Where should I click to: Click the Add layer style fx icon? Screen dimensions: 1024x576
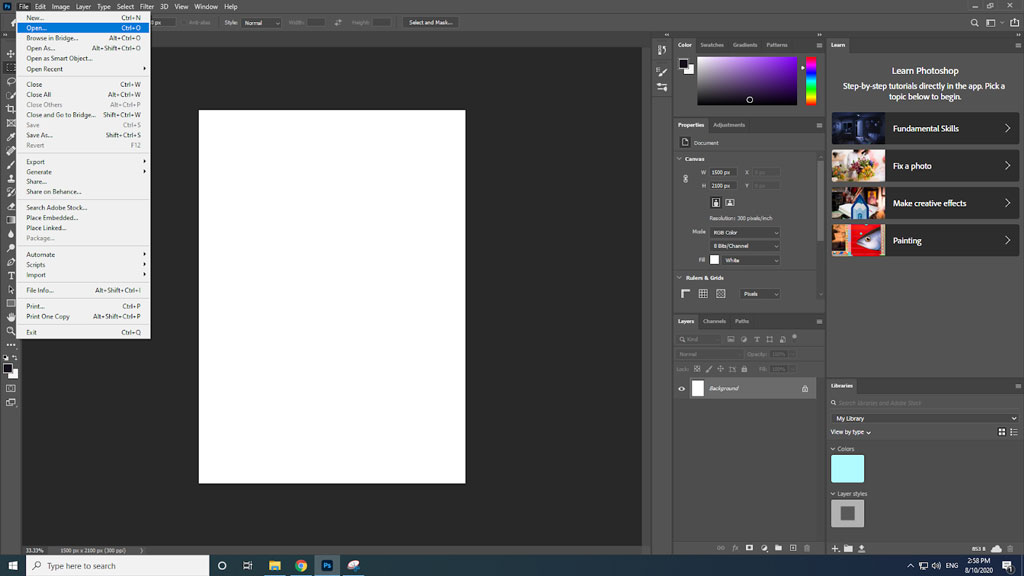(x=735, y=548)
